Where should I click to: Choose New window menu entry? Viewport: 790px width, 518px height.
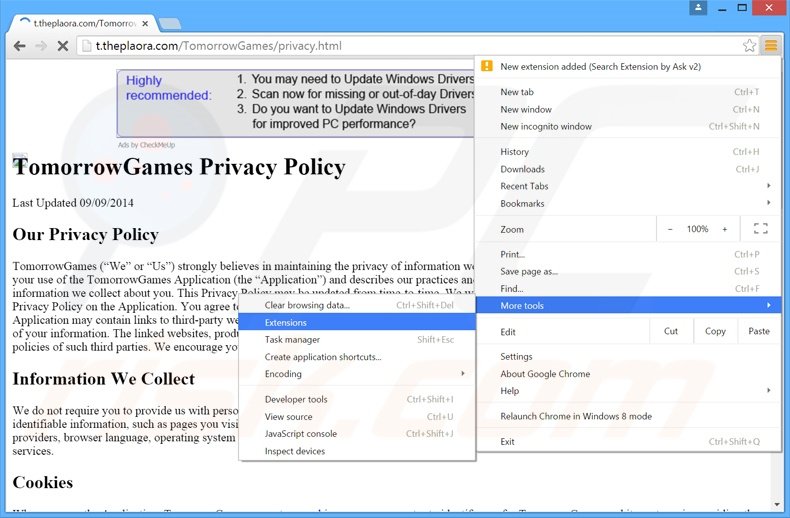(x=629, y=109)
